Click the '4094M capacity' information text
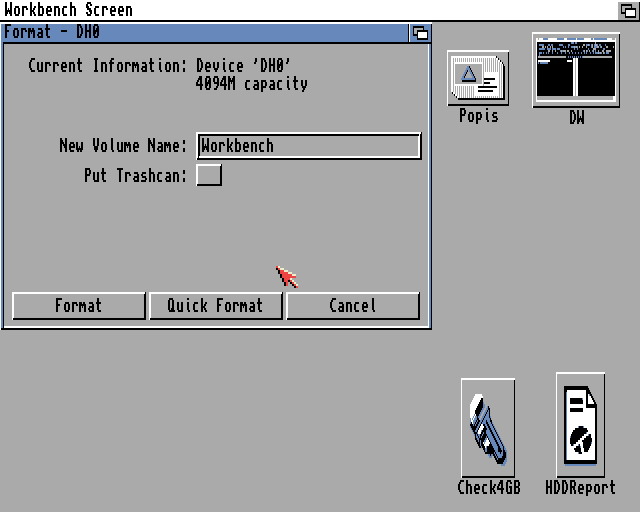Image resolution: width=640 pixels, height=512 pixels. click(x=252, y=84)
